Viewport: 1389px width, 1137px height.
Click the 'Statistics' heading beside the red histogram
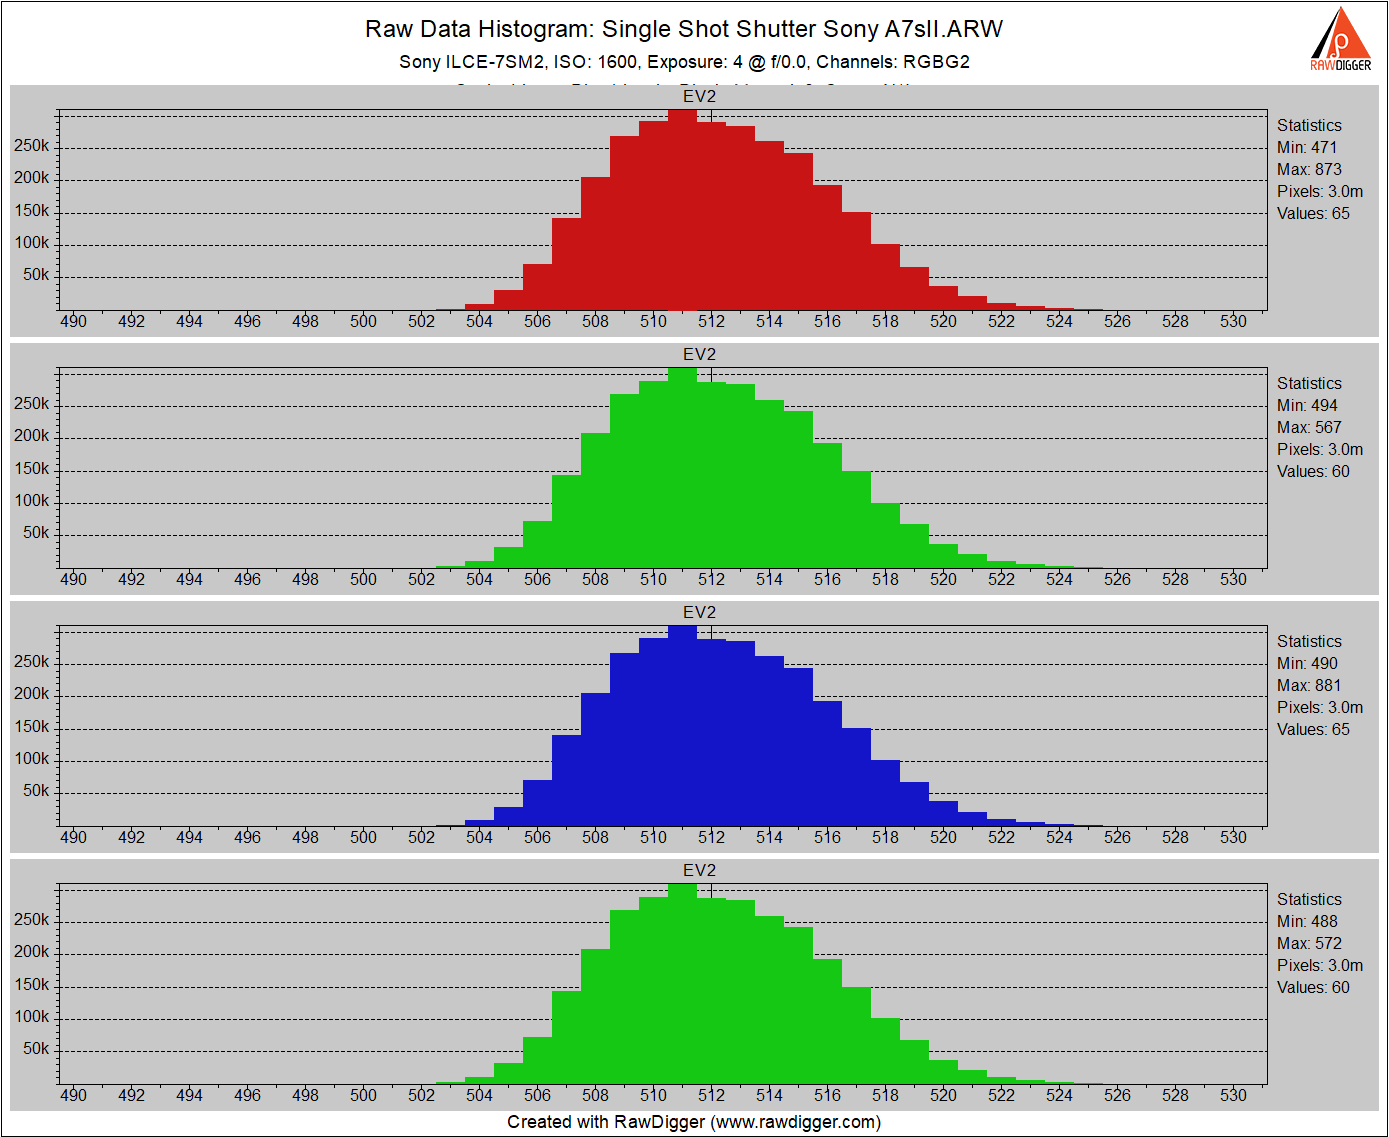[x=1309, y=125]
